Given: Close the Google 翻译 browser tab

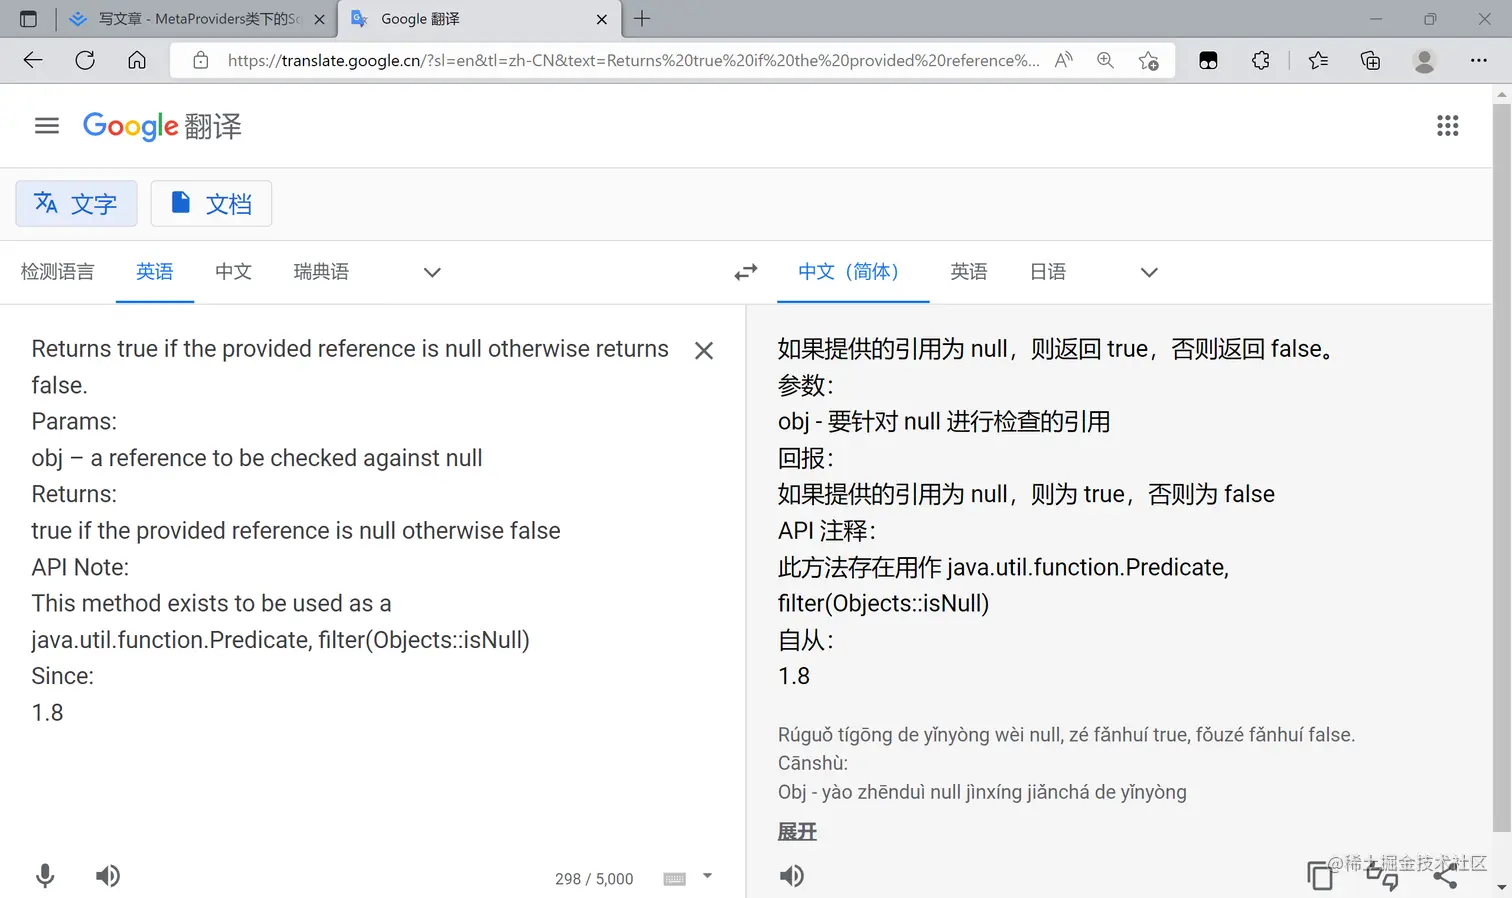Looking at the screenshot, I should pyautogui.click(x=602, y=19).
